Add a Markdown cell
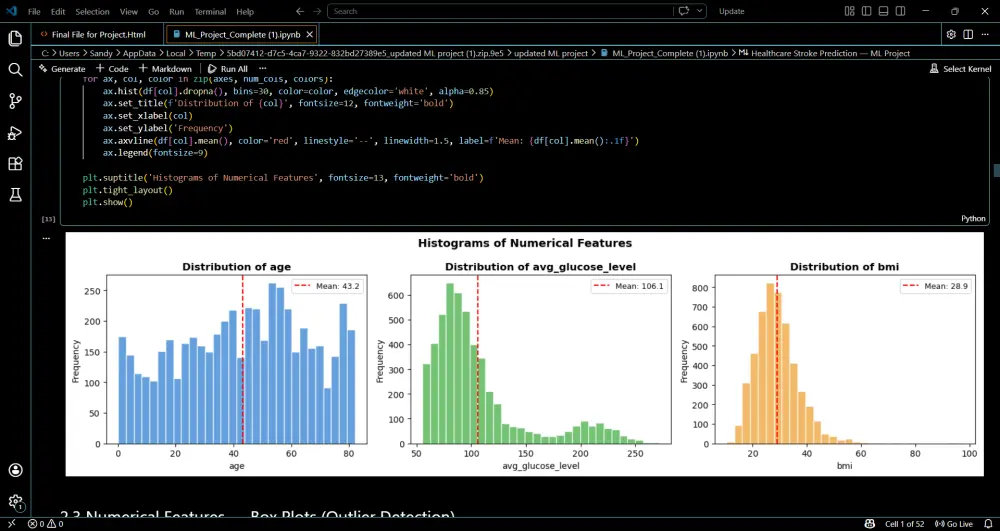Viewport: 1000px width, 531px height. [165, 69]
